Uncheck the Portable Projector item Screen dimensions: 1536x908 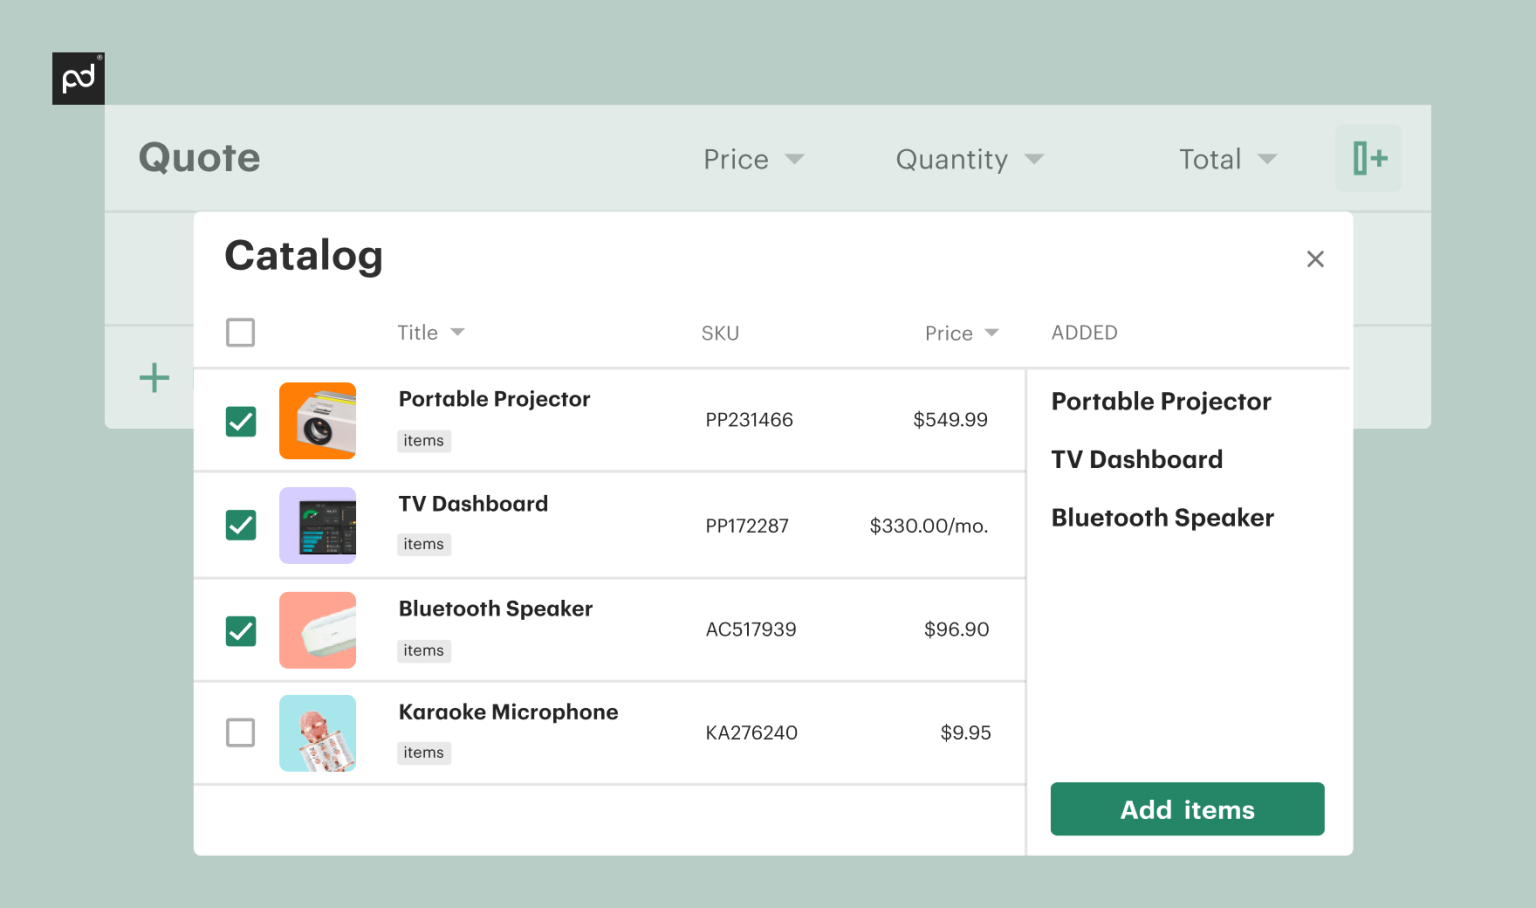pyautogui.click(x=240, y=421)
